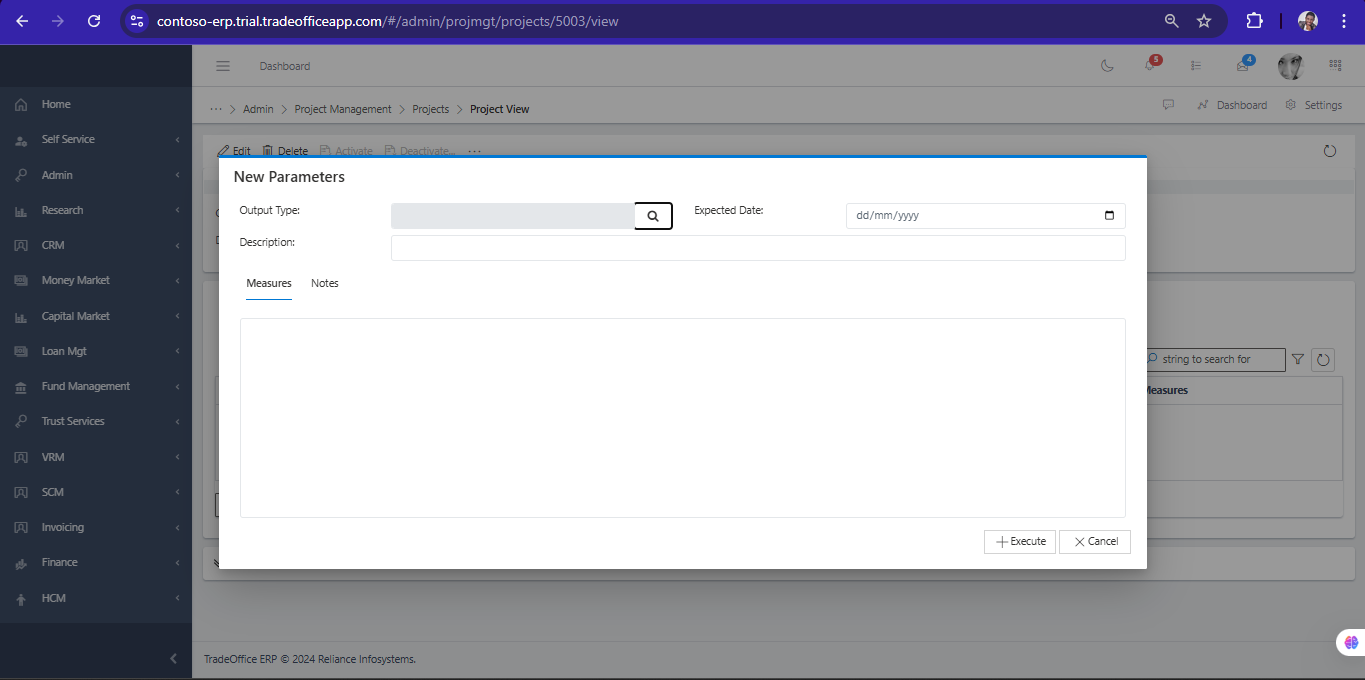The height and width of the screenshot is (680, 1365).
Task: Open notifications bell in top bar
Action: 1150,66
